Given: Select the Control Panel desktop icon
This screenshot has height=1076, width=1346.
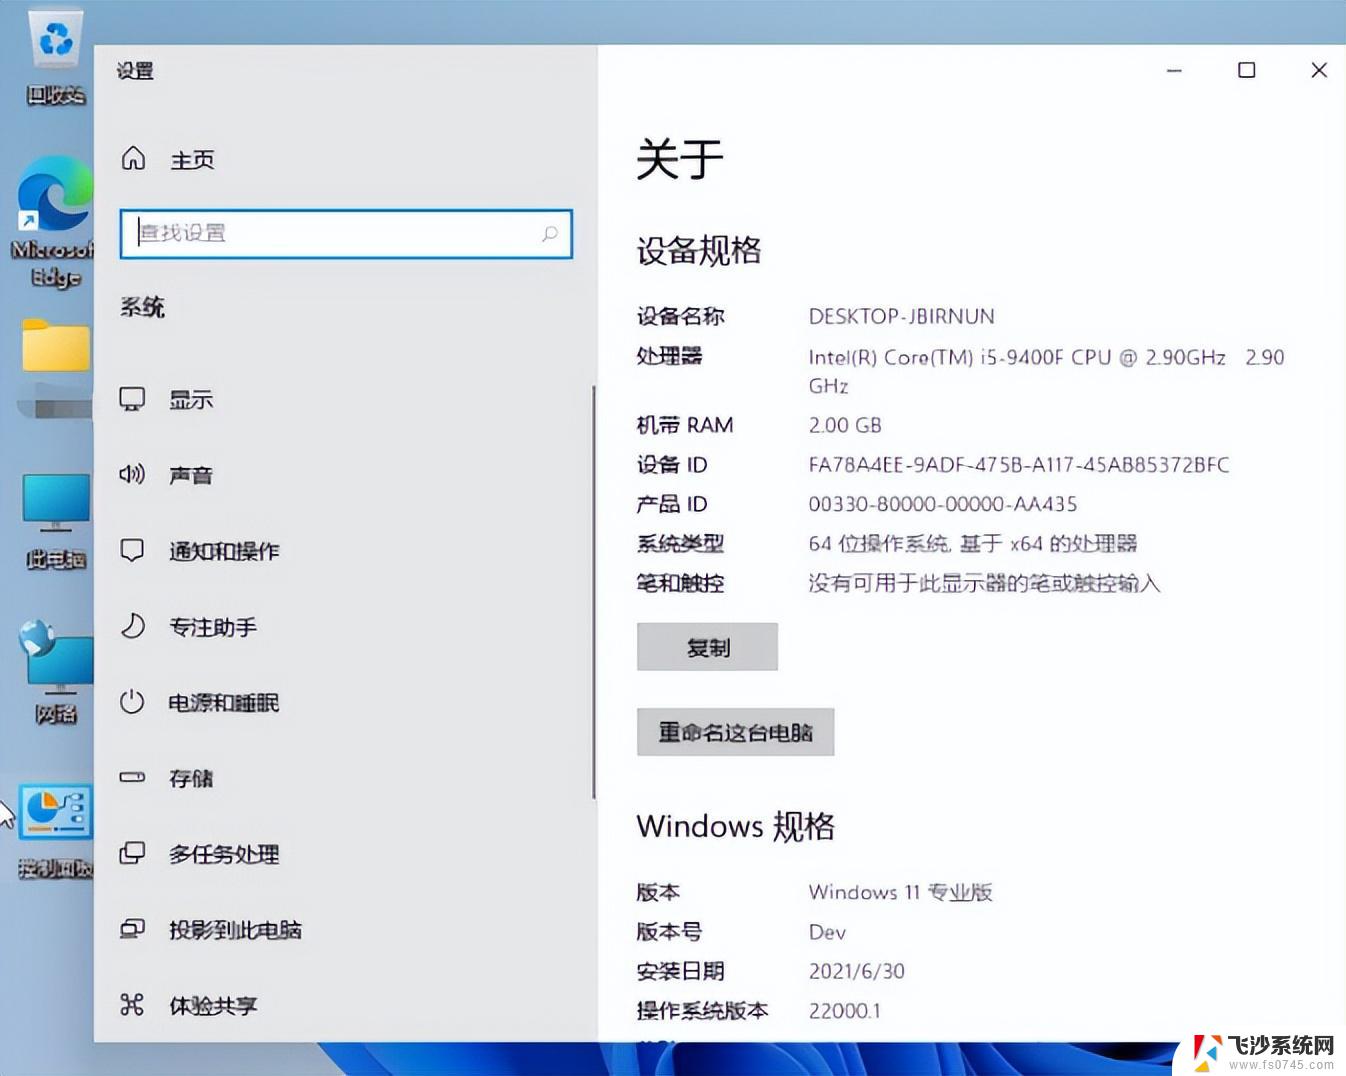Looking at the screenshot, I should (56, 832).
